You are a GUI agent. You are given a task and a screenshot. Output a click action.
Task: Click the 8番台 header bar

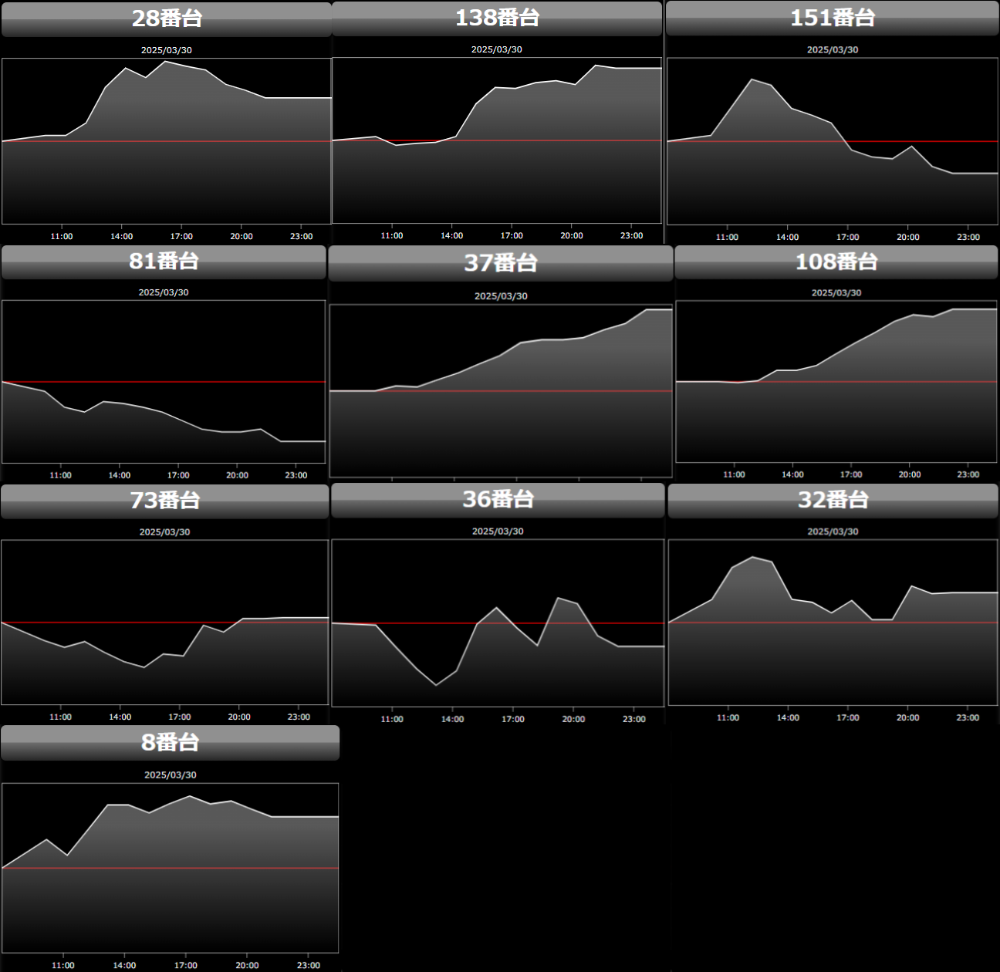tap(170, 743)
